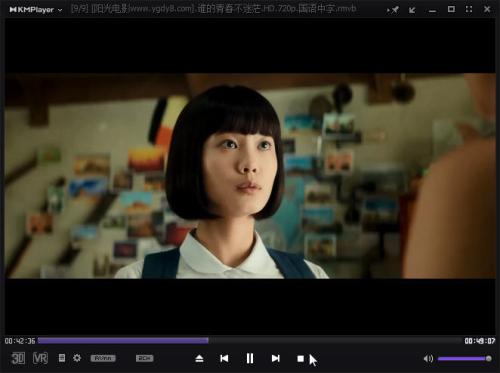Enter fullscreen mode with corner brackets icon
This screenshot has width=500, height=373.
(x=469, y=9)
